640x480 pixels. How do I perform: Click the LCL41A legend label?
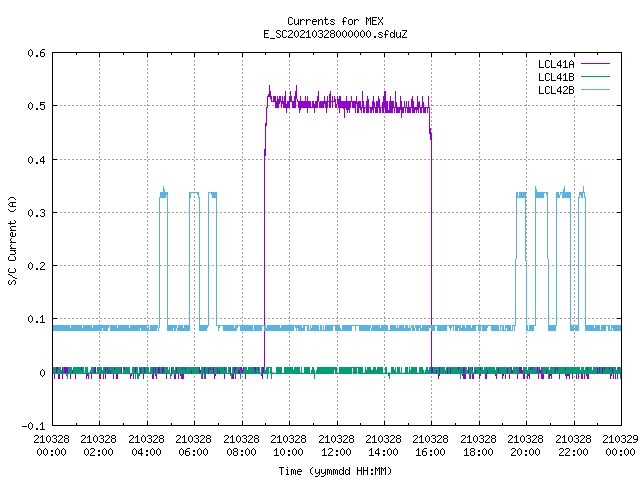tap(556, 64)
